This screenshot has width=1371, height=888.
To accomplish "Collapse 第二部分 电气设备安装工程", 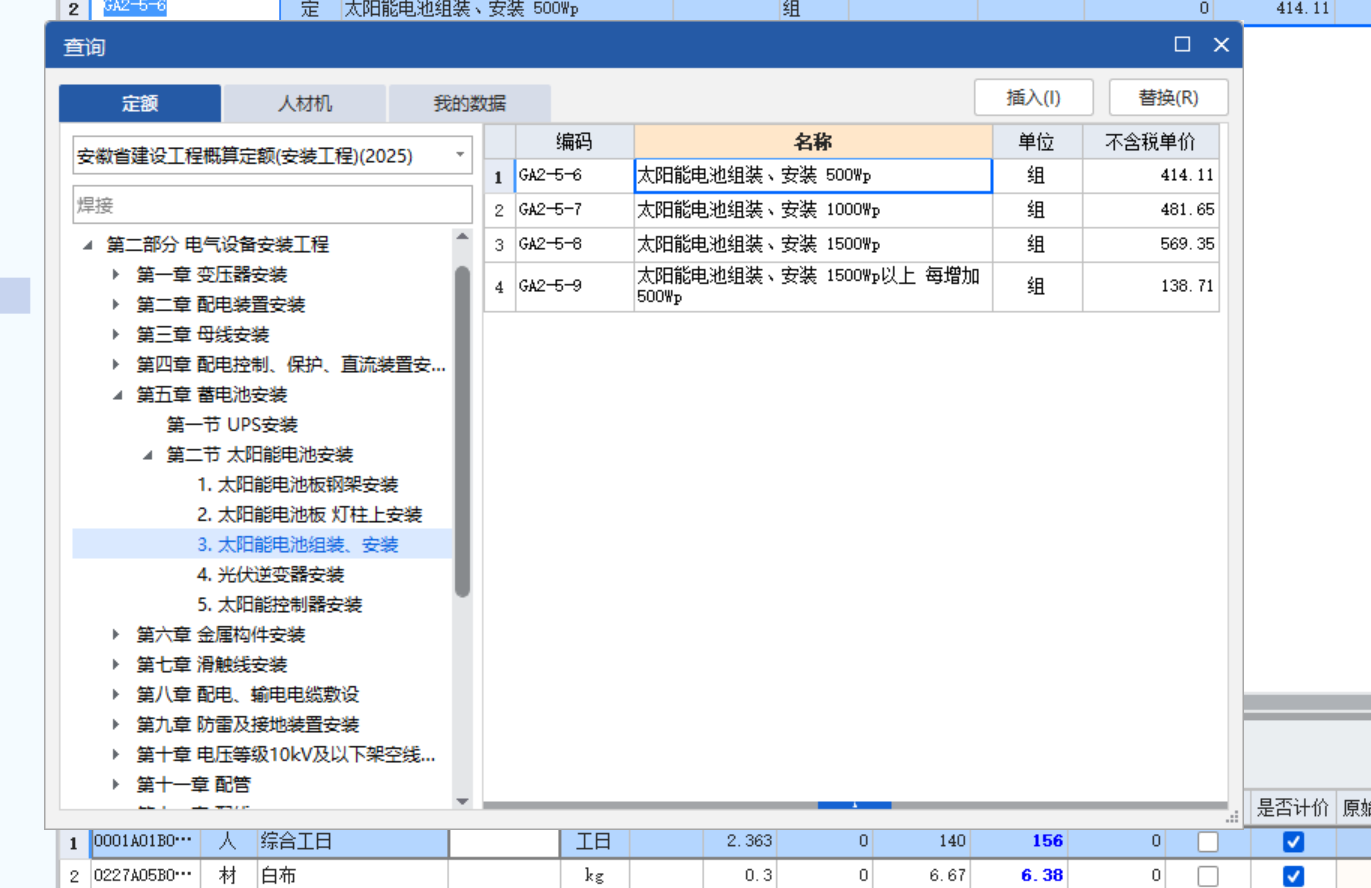I will click(x=89, y=243).
